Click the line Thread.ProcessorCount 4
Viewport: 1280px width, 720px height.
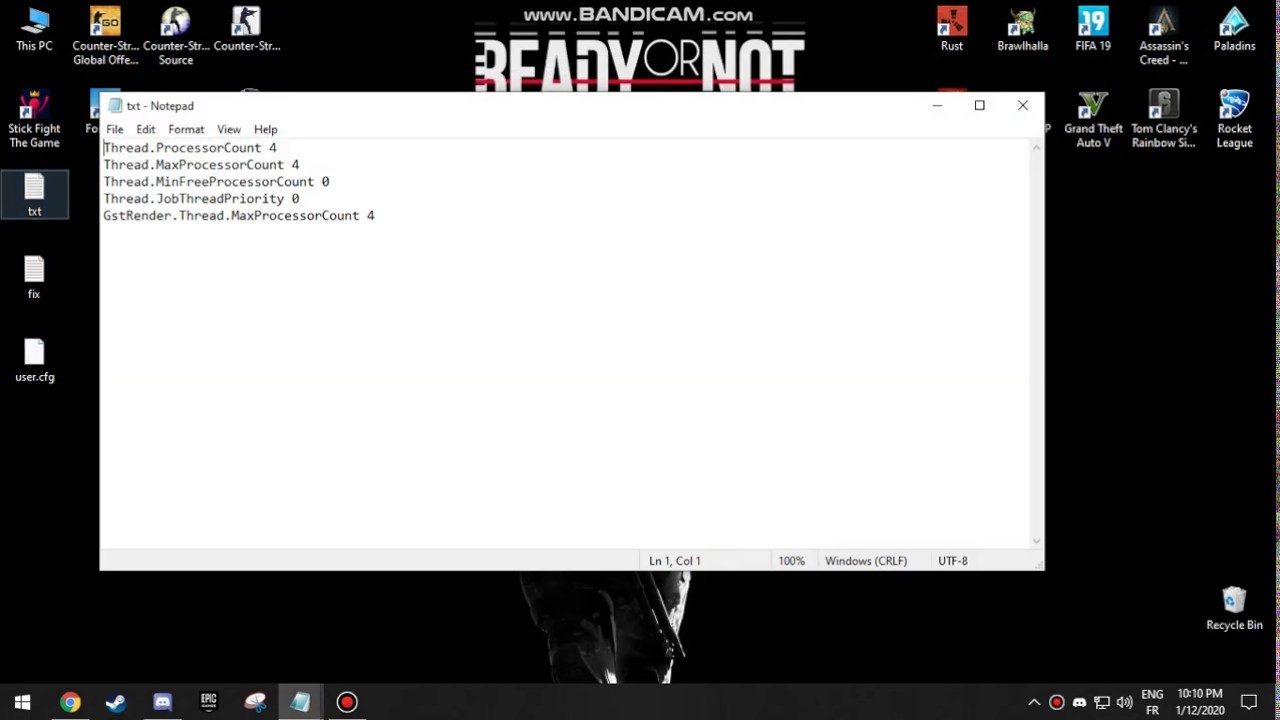190,148
